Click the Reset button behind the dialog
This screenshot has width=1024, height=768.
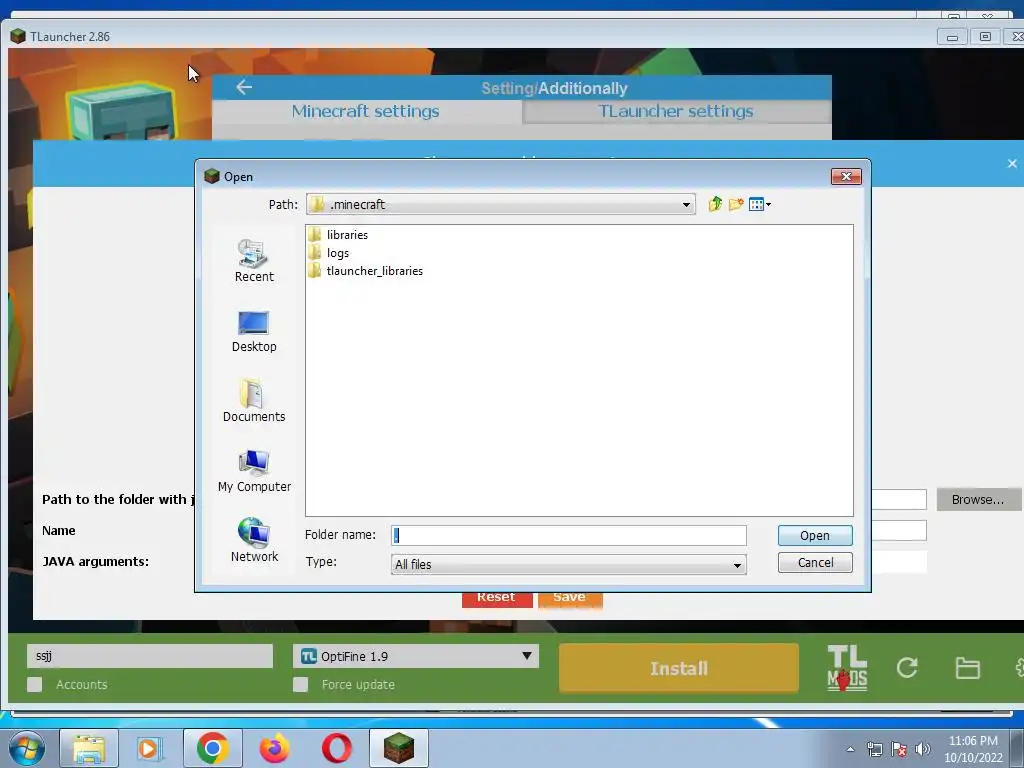[x=496, y=600]
